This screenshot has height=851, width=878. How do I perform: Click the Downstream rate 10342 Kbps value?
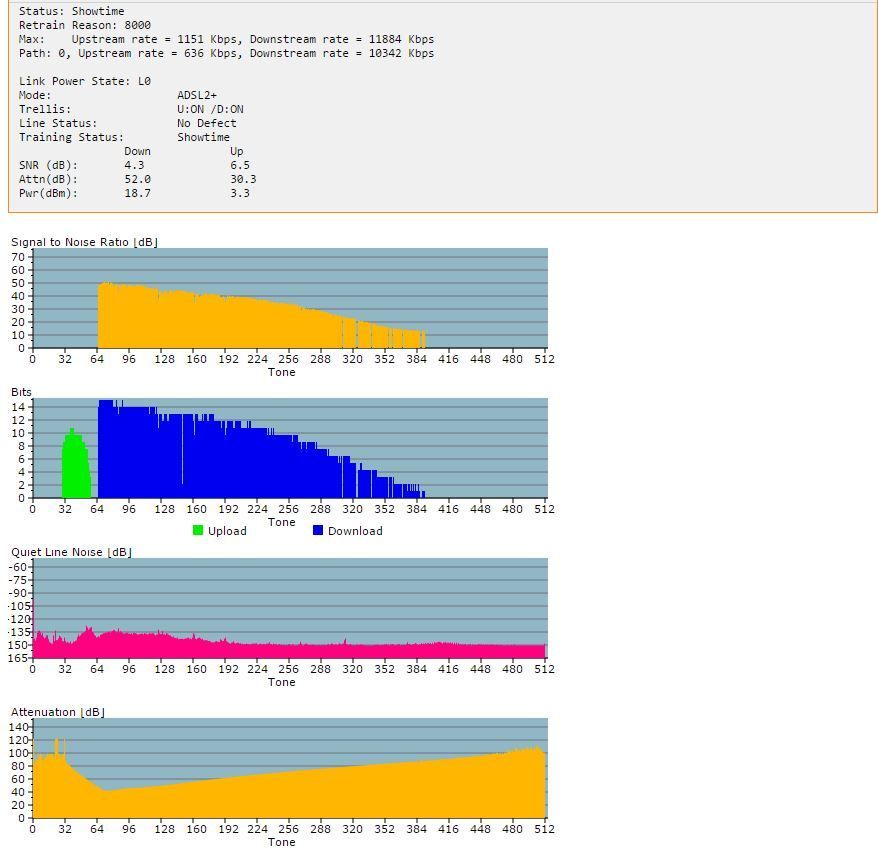(x=401, y=53)
